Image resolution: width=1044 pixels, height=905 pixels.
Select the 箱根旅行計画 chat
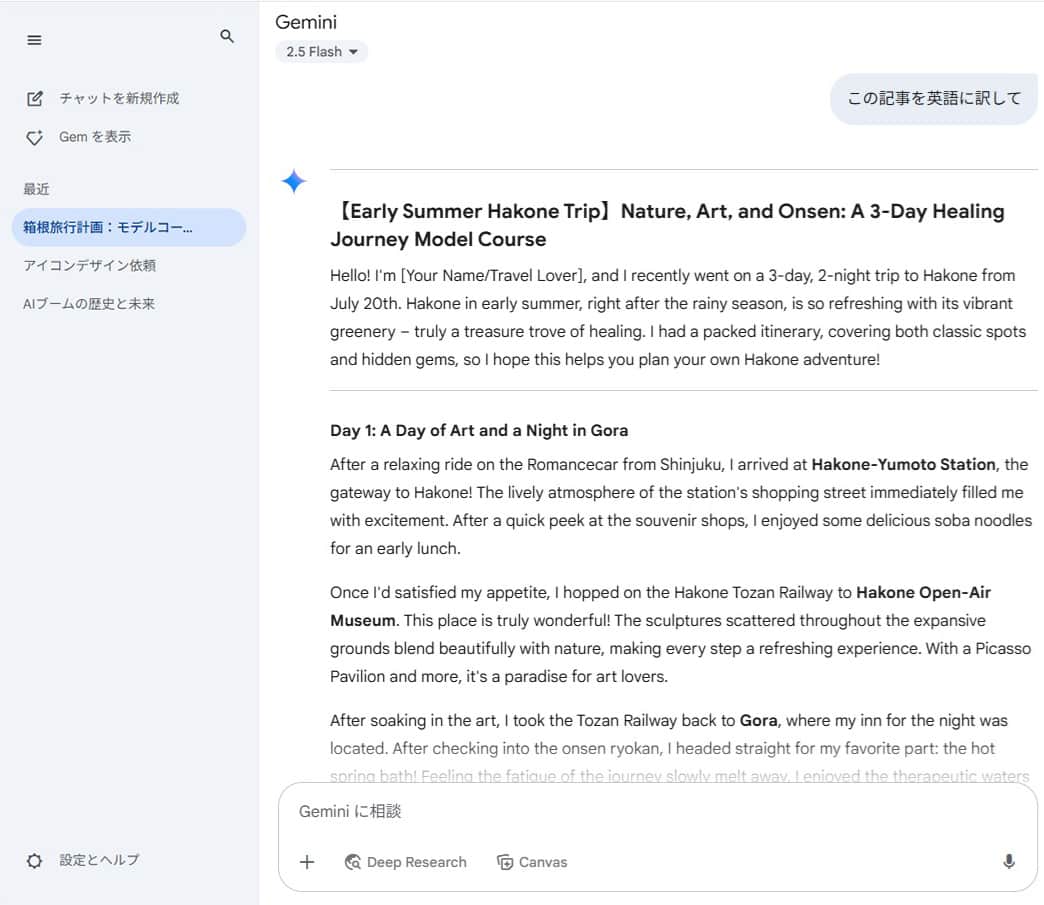pyautogui.click(x=129, y=227)
